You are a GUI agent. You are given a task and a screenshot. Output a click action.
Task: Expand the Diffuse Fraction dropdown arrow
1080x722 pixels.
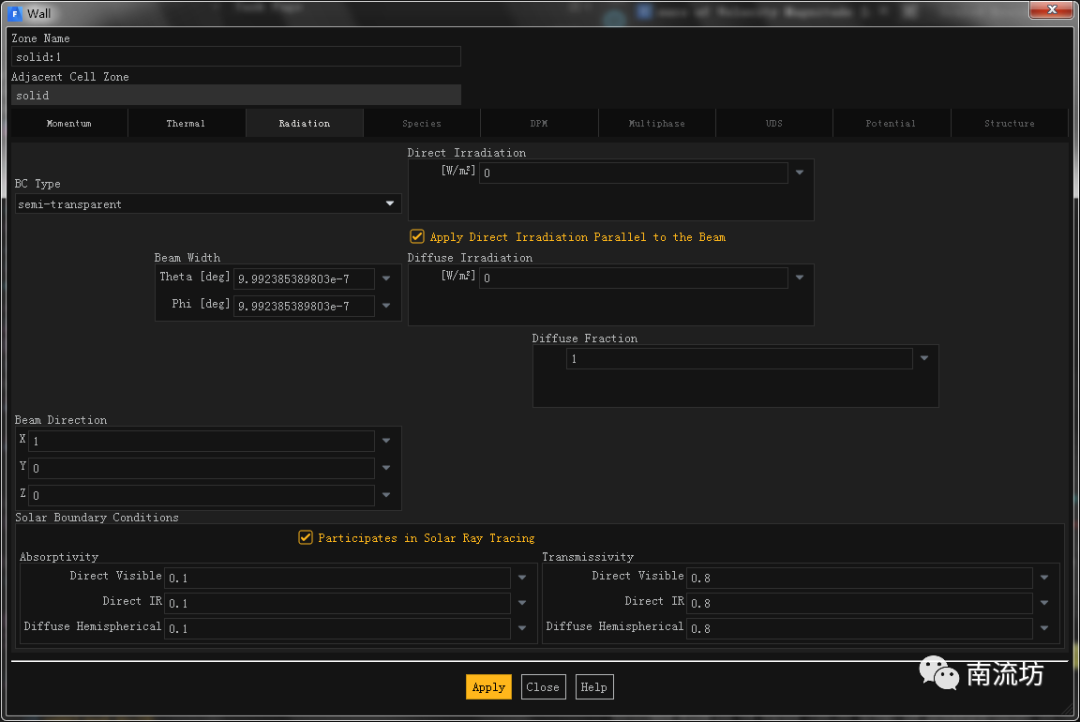pos(924,358)
